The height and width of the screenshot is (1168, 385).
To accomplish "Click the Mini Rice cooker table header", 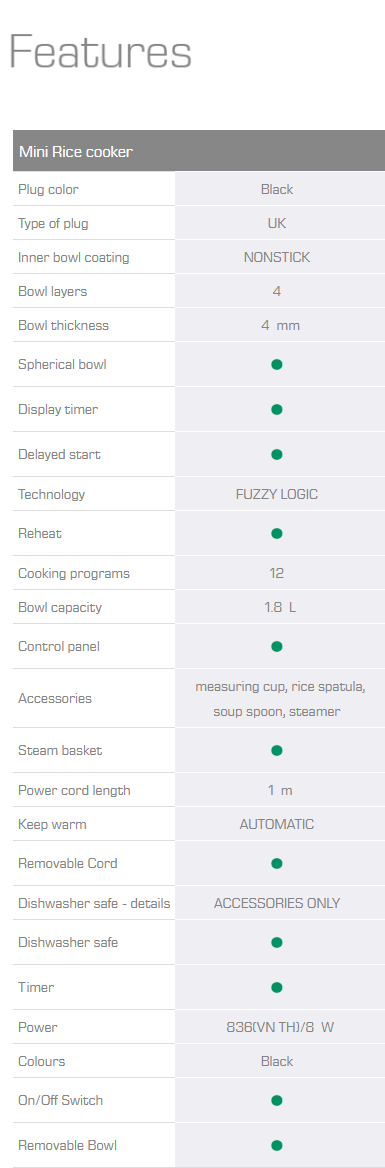I will click(x=199, y=151).
